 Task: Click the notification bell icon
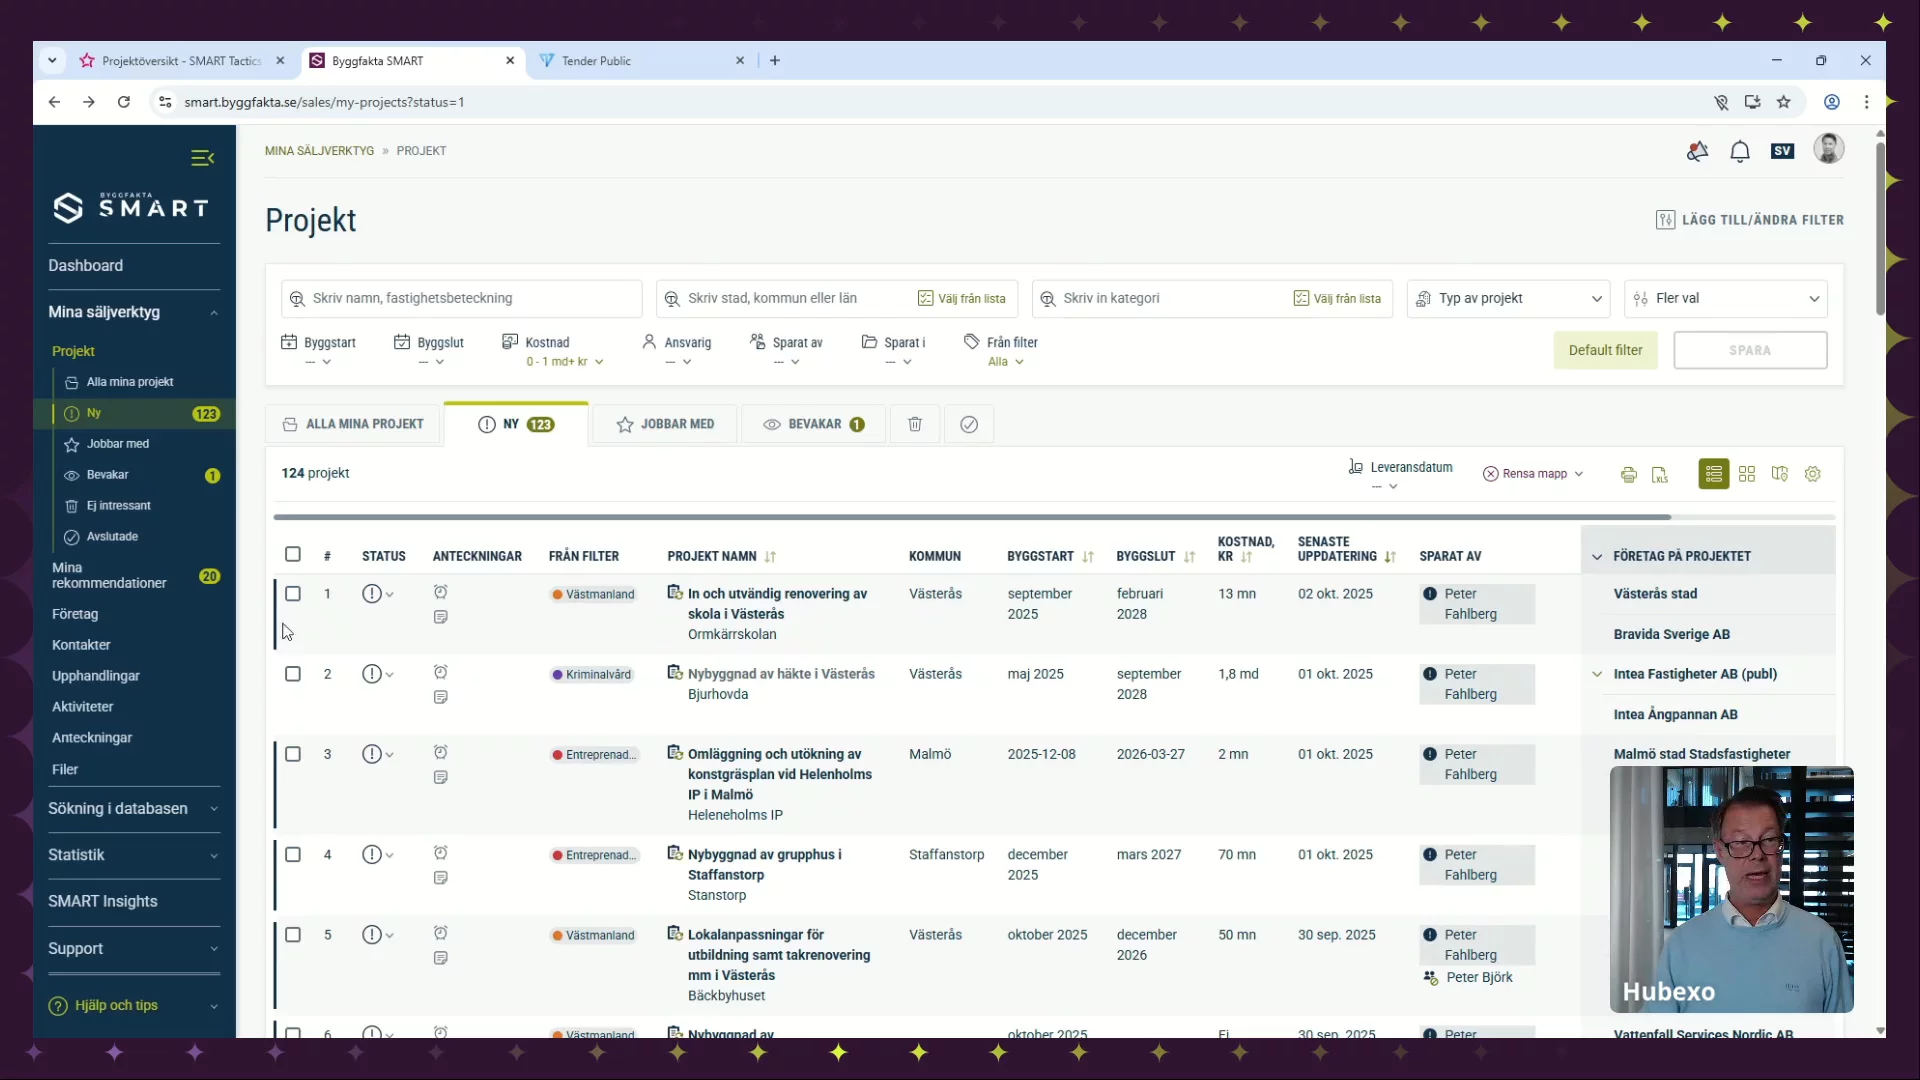(1740, 152)
